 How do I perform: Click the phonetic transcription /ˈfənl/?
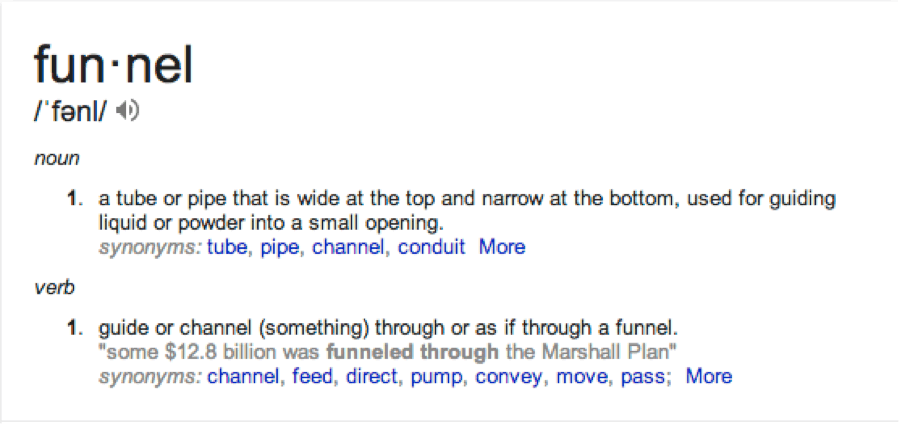click(x=70, y=112)
